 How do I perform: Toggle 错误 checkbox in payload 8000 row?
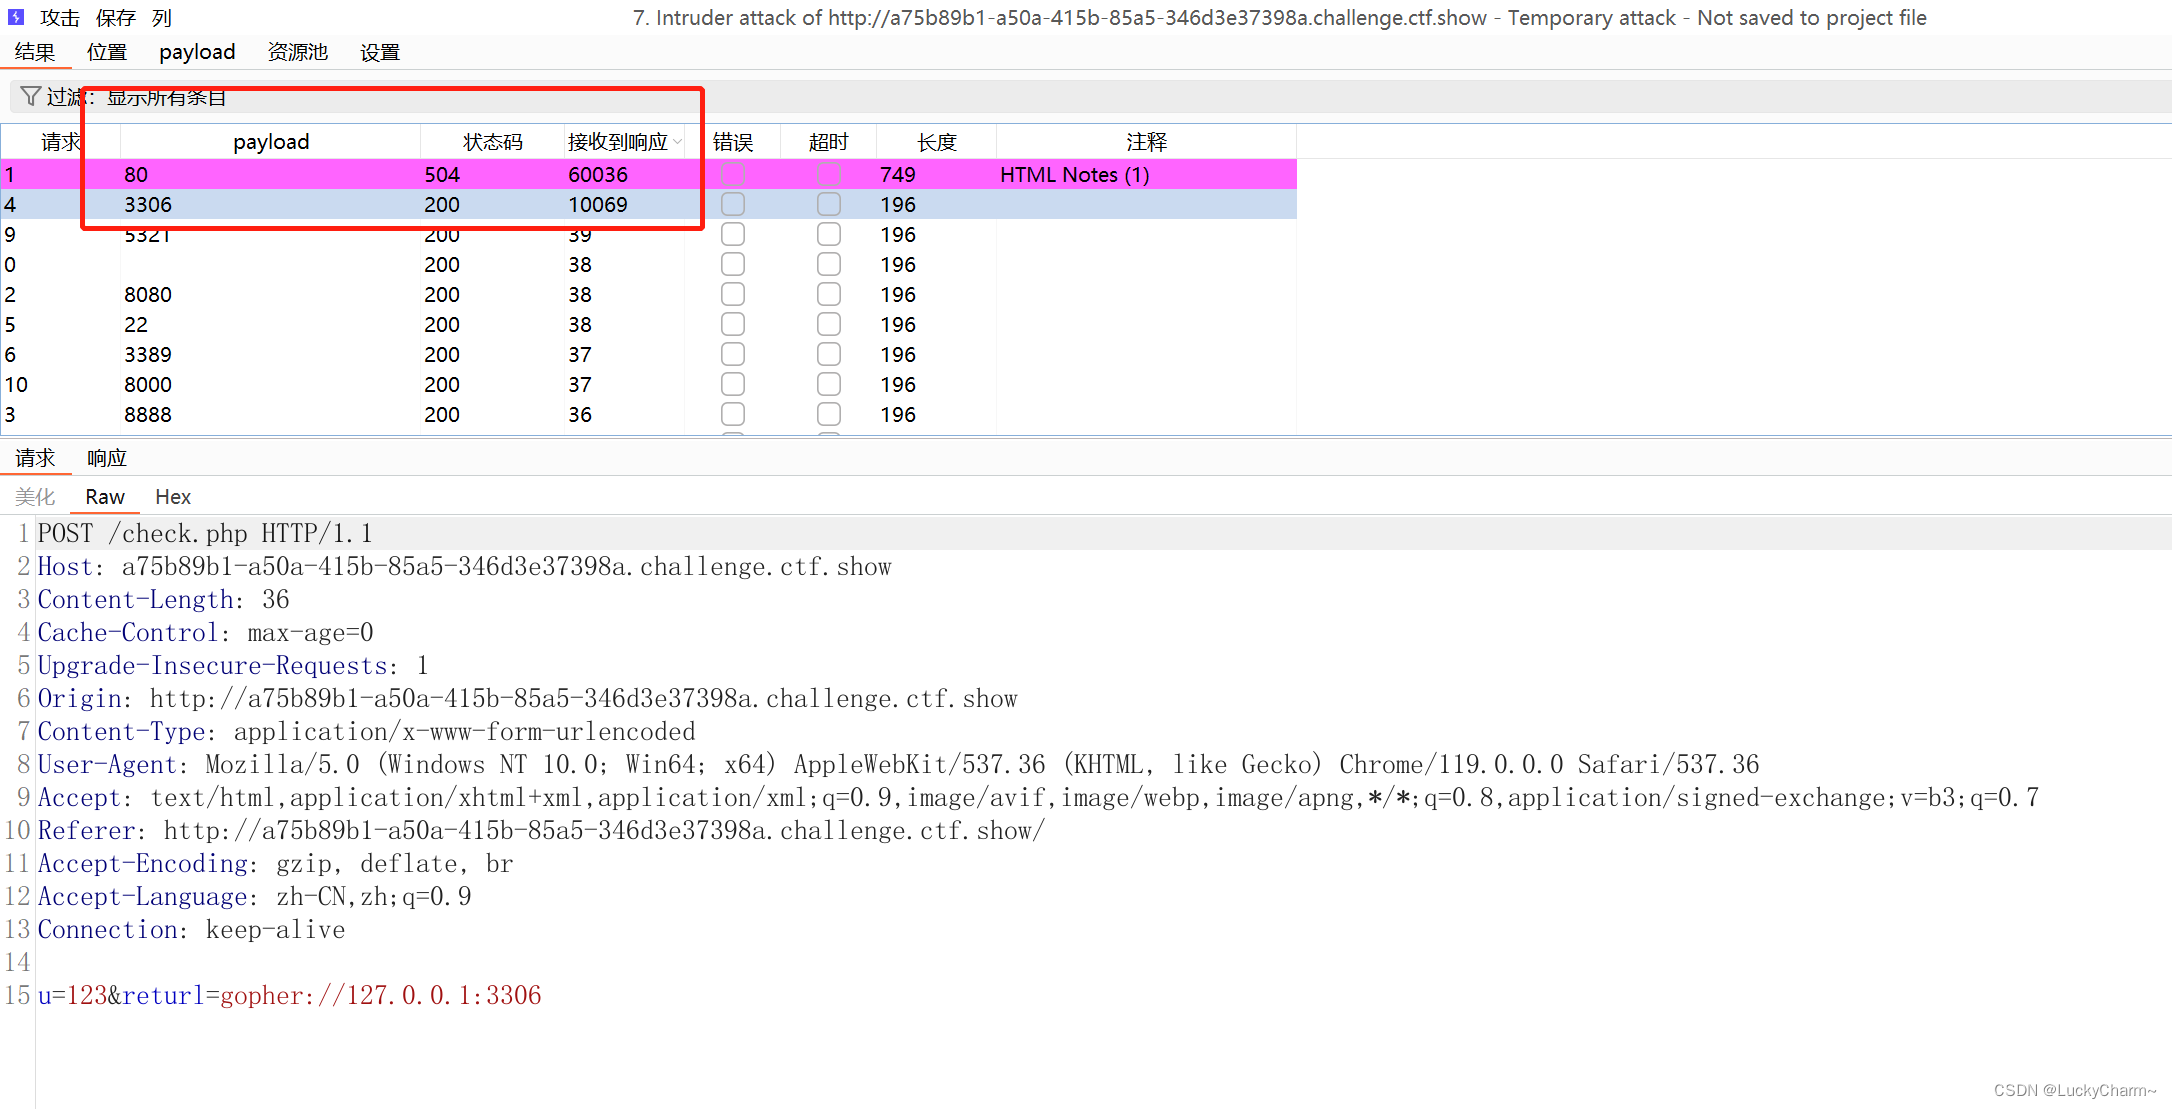point(733,384)
